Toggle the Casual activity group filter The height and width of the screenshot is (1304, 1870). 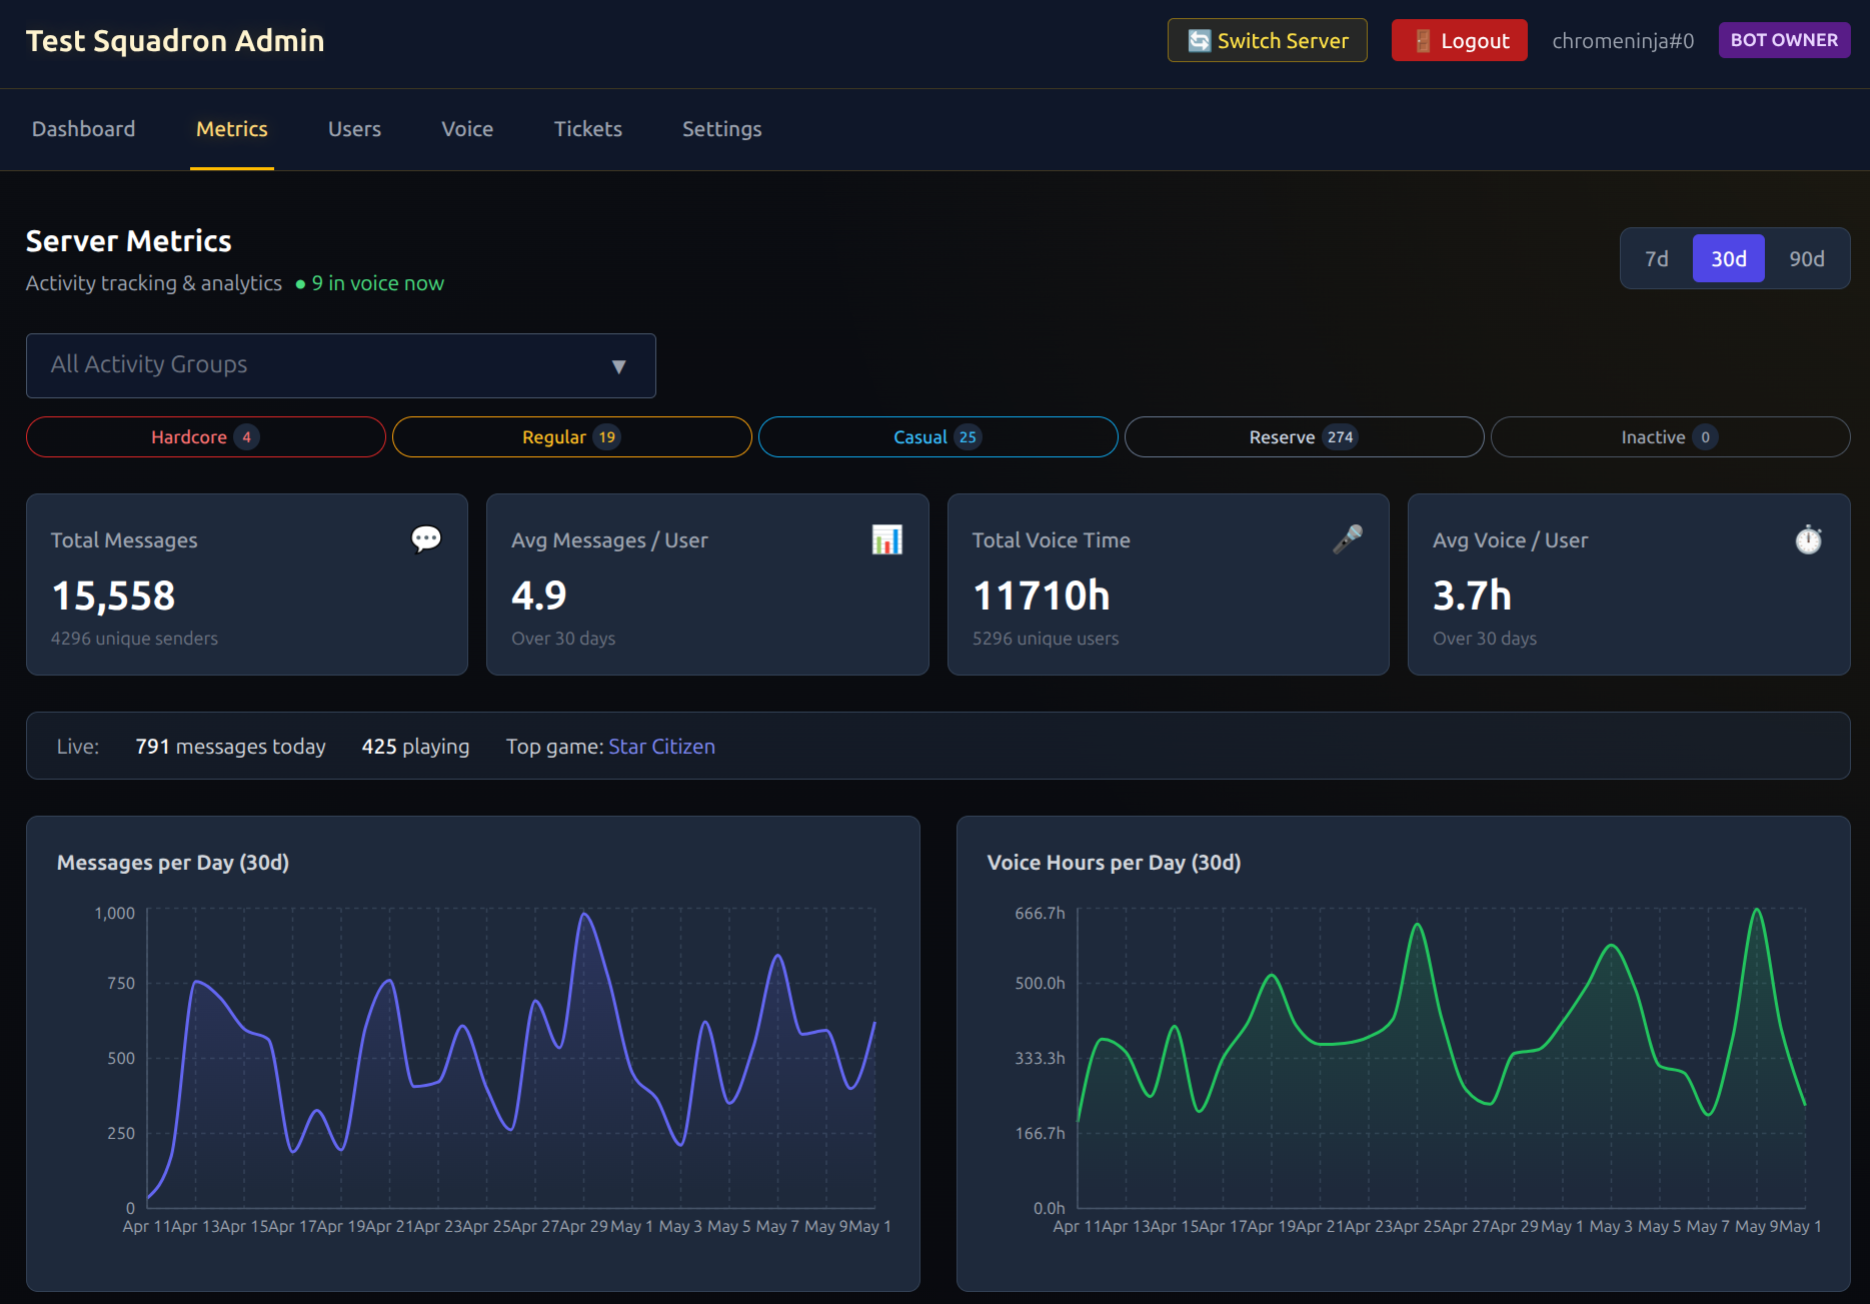click(x=938, y=437)
